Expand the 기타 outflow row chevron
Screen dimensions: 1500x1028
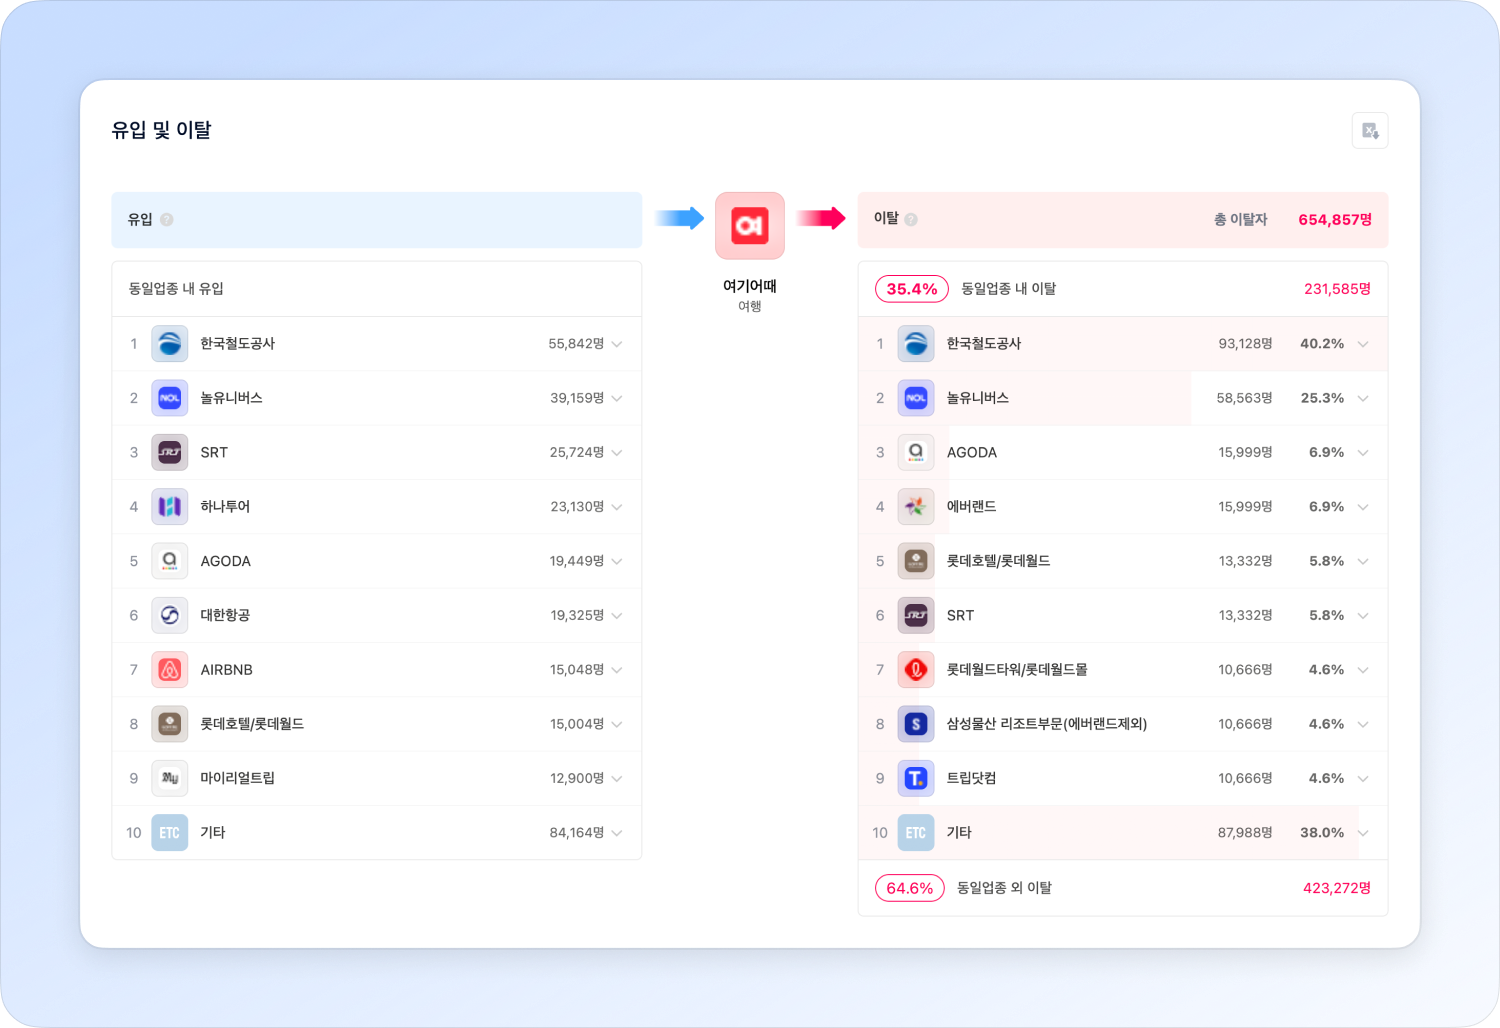tap(1363, 833)
